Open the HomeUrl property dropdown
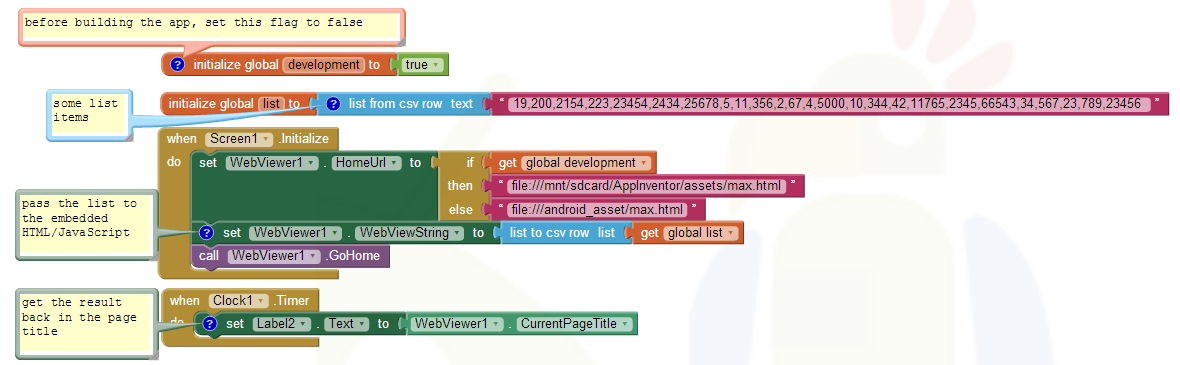 [x=366, y=162]
